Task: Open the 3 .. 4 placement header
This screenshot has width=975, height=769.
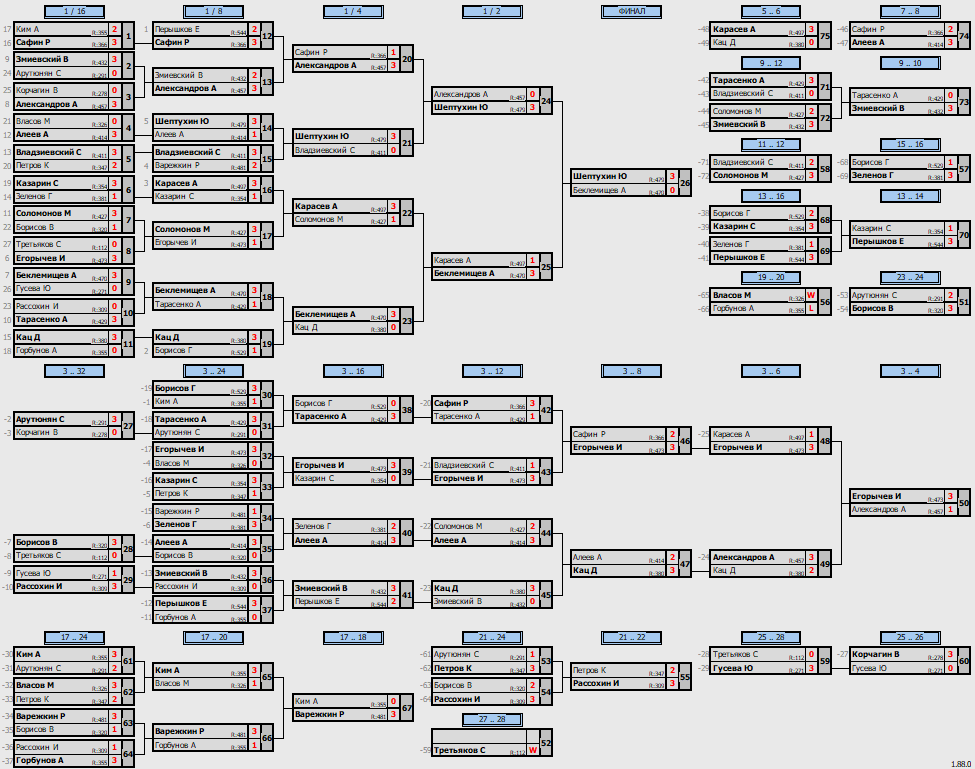Action: (910, 371)
